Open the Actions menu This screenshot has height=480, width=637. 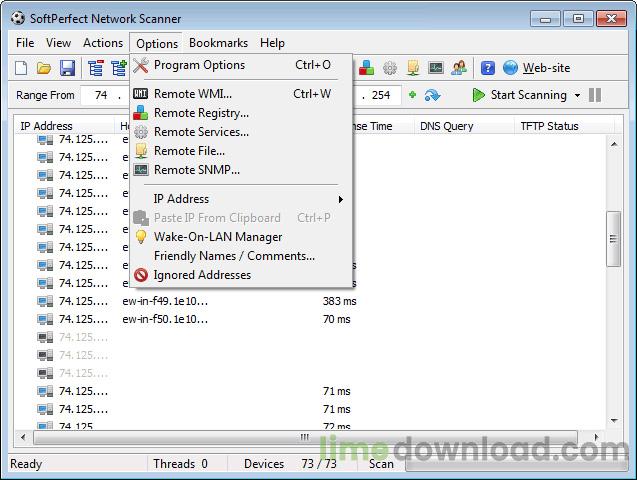tap(103, 43)
